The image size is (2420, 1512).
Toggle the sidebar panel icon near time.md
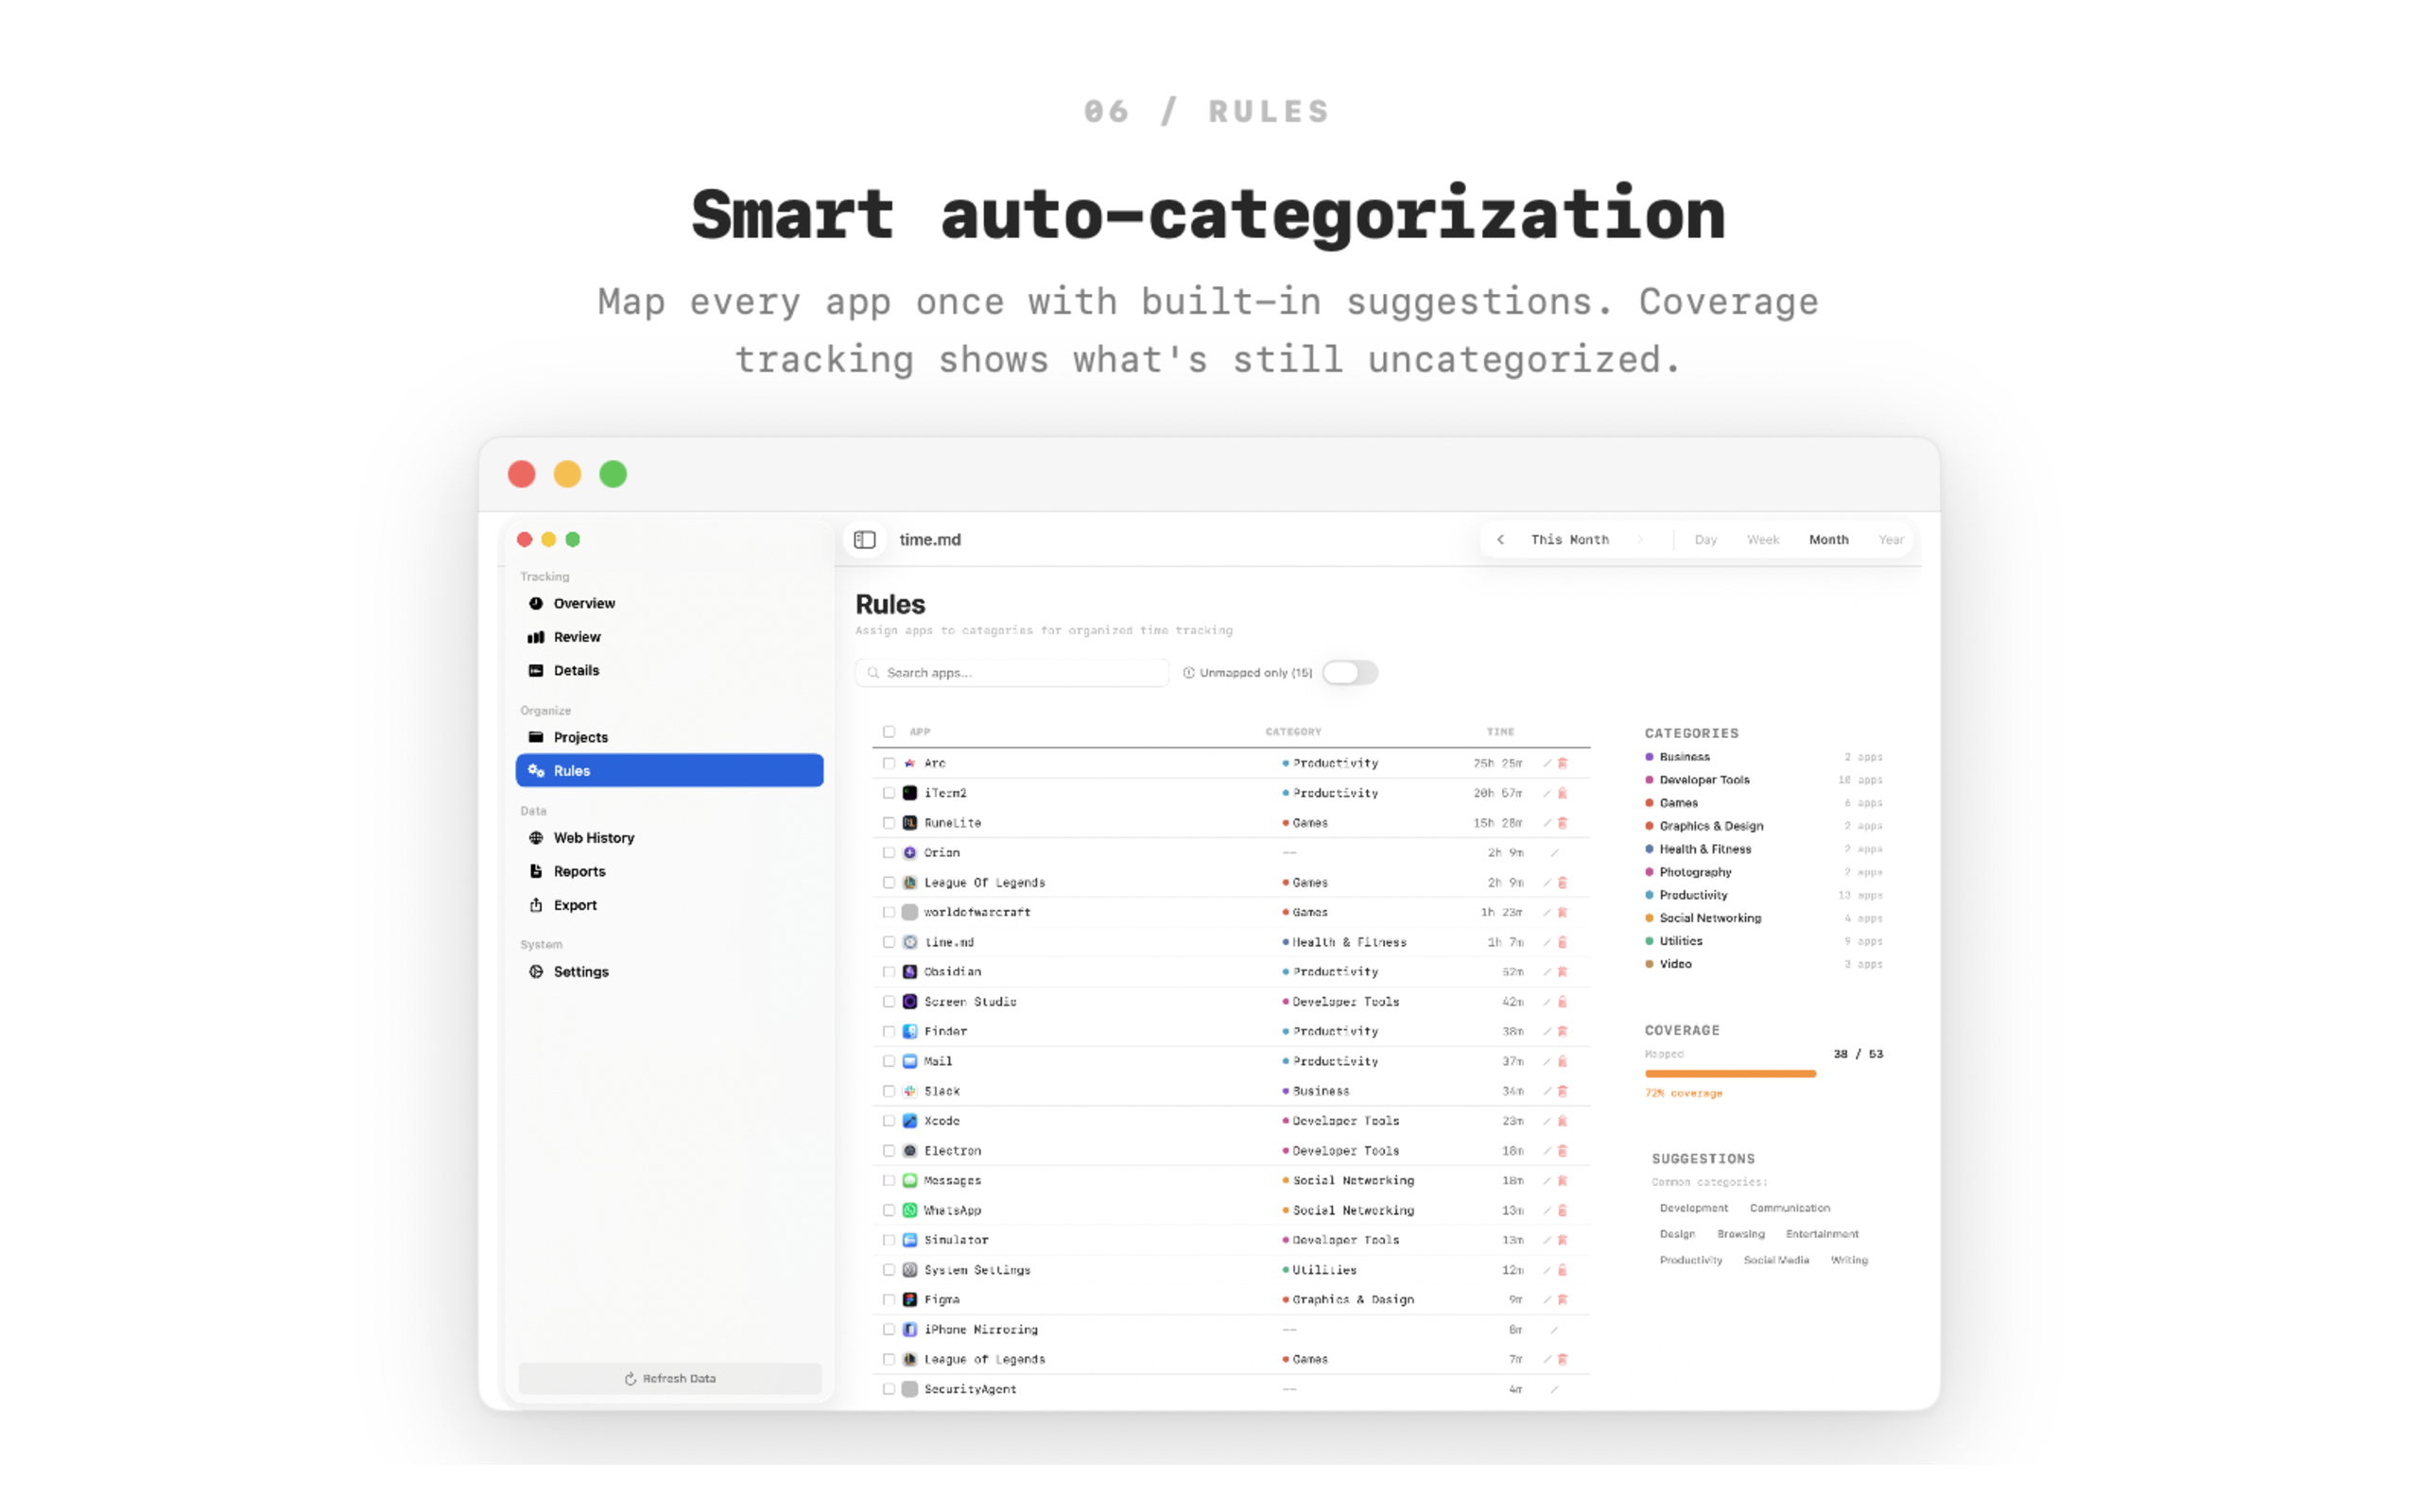coord(864,539)
